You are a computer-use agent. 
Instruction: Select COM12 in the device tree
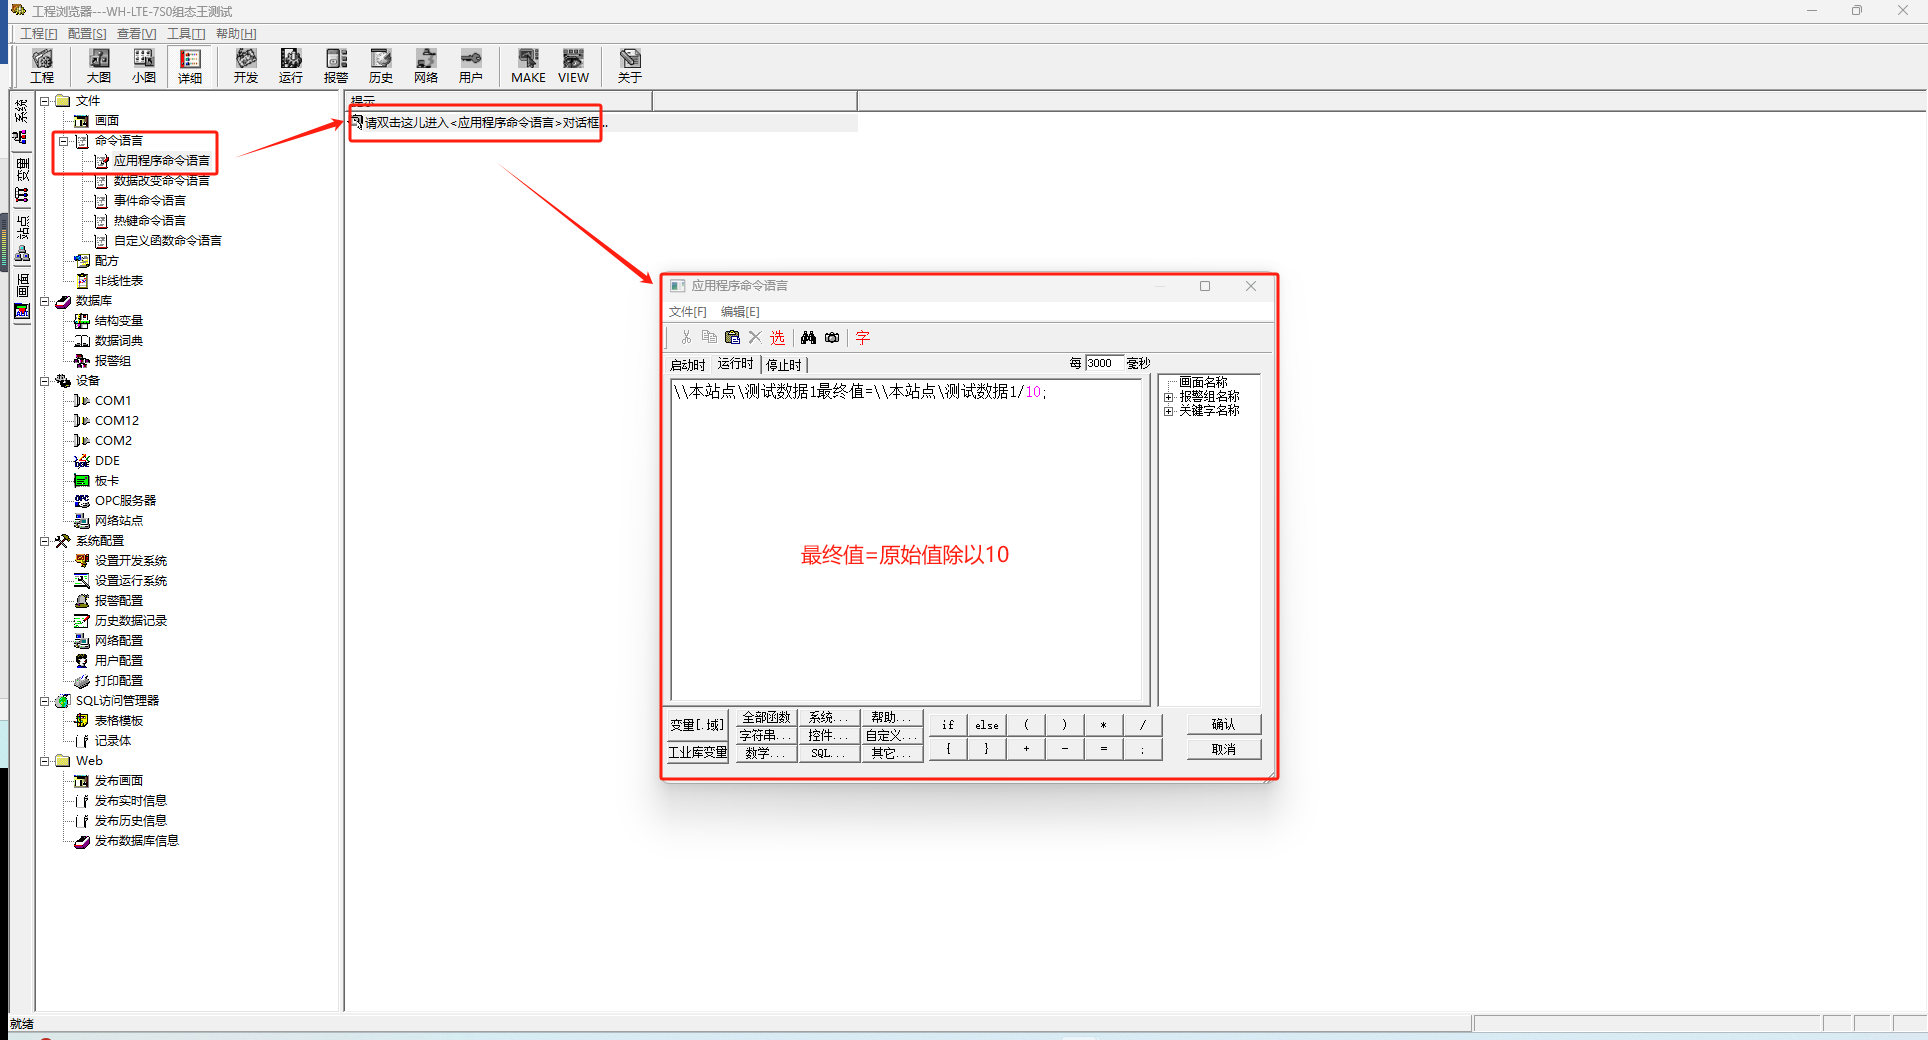(x=117, y=421)
